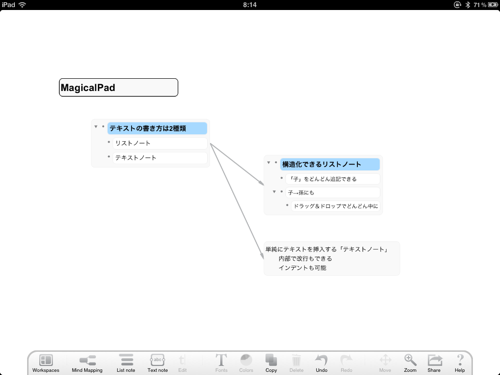Create a new List note
This screenshot has width=500, height=375.
point(126,363)
